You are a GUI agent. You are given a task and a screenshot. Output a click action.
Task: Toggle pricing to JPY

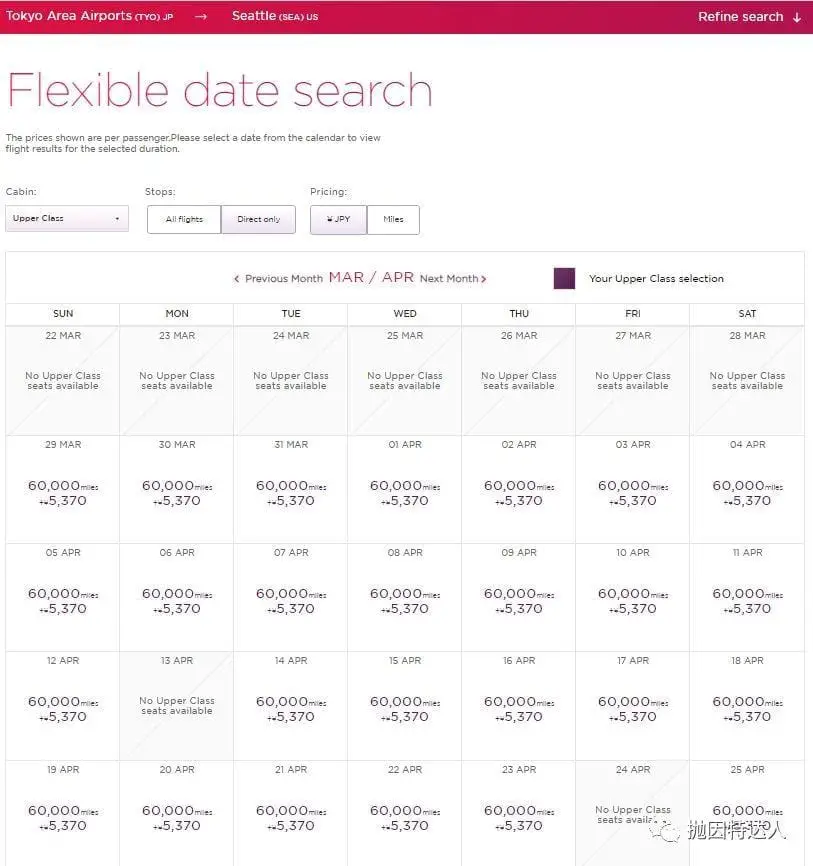(339, 219)
